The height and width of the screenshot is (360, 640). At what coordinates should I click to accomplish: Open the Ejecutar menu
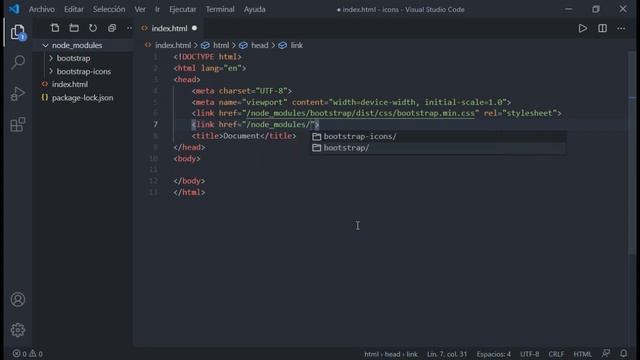(182, 9)
